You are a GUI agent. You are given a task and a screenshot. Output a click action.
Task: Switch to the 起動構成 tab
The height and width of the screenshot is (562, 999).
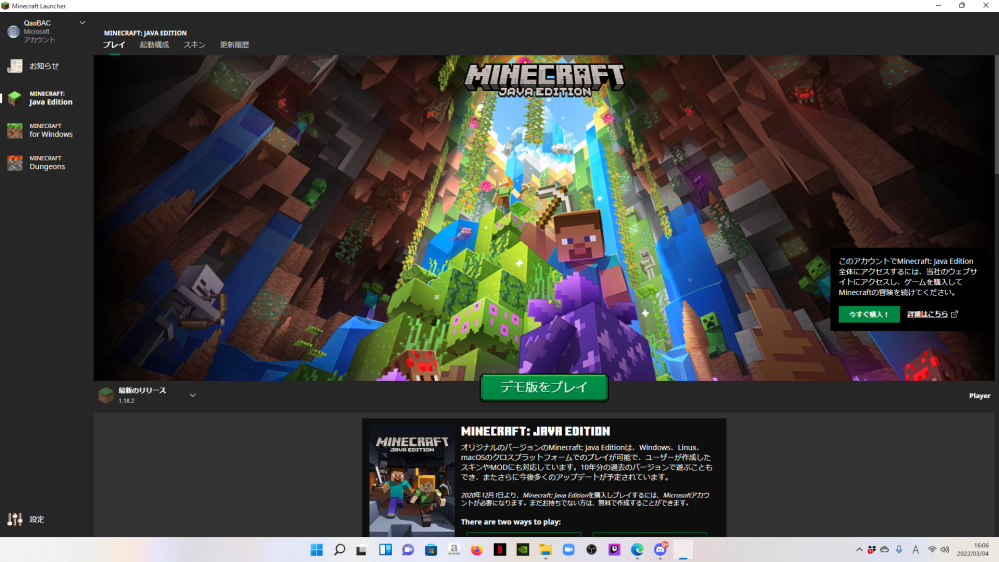[154, 45]
